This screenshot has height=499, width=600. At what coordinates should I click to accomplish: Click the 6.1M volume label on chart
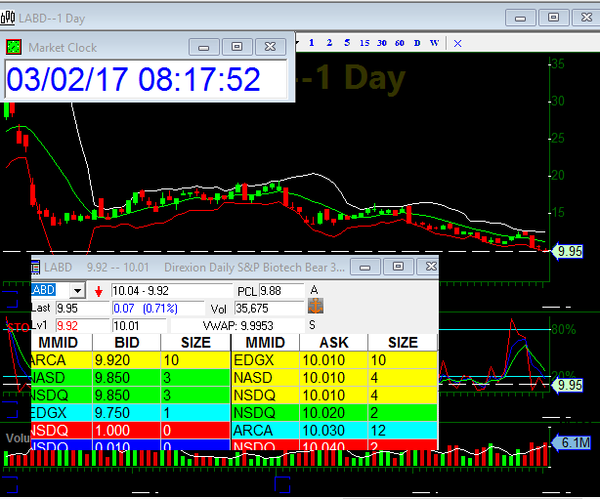pos(573,442)
